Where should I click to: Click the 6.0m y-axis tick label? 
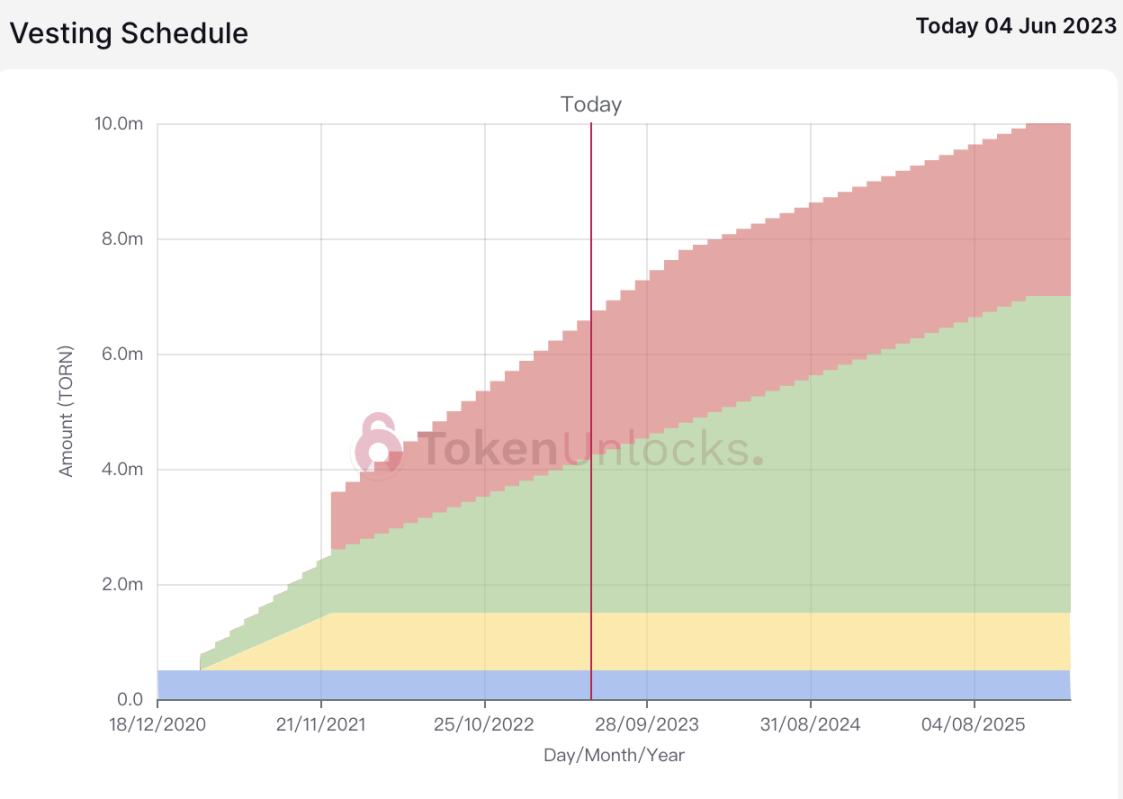[122, 354]
